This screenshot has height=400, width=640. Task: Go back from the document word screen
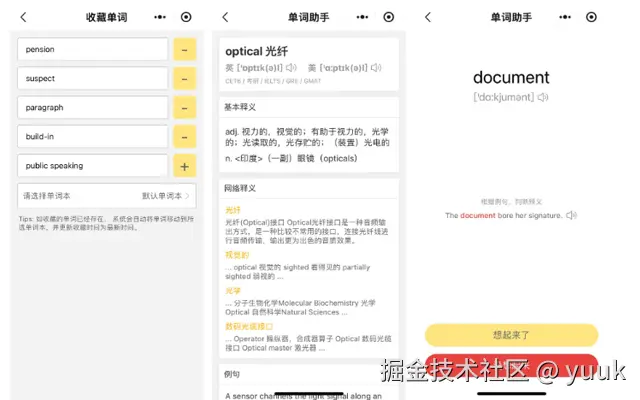click(428, 17)
